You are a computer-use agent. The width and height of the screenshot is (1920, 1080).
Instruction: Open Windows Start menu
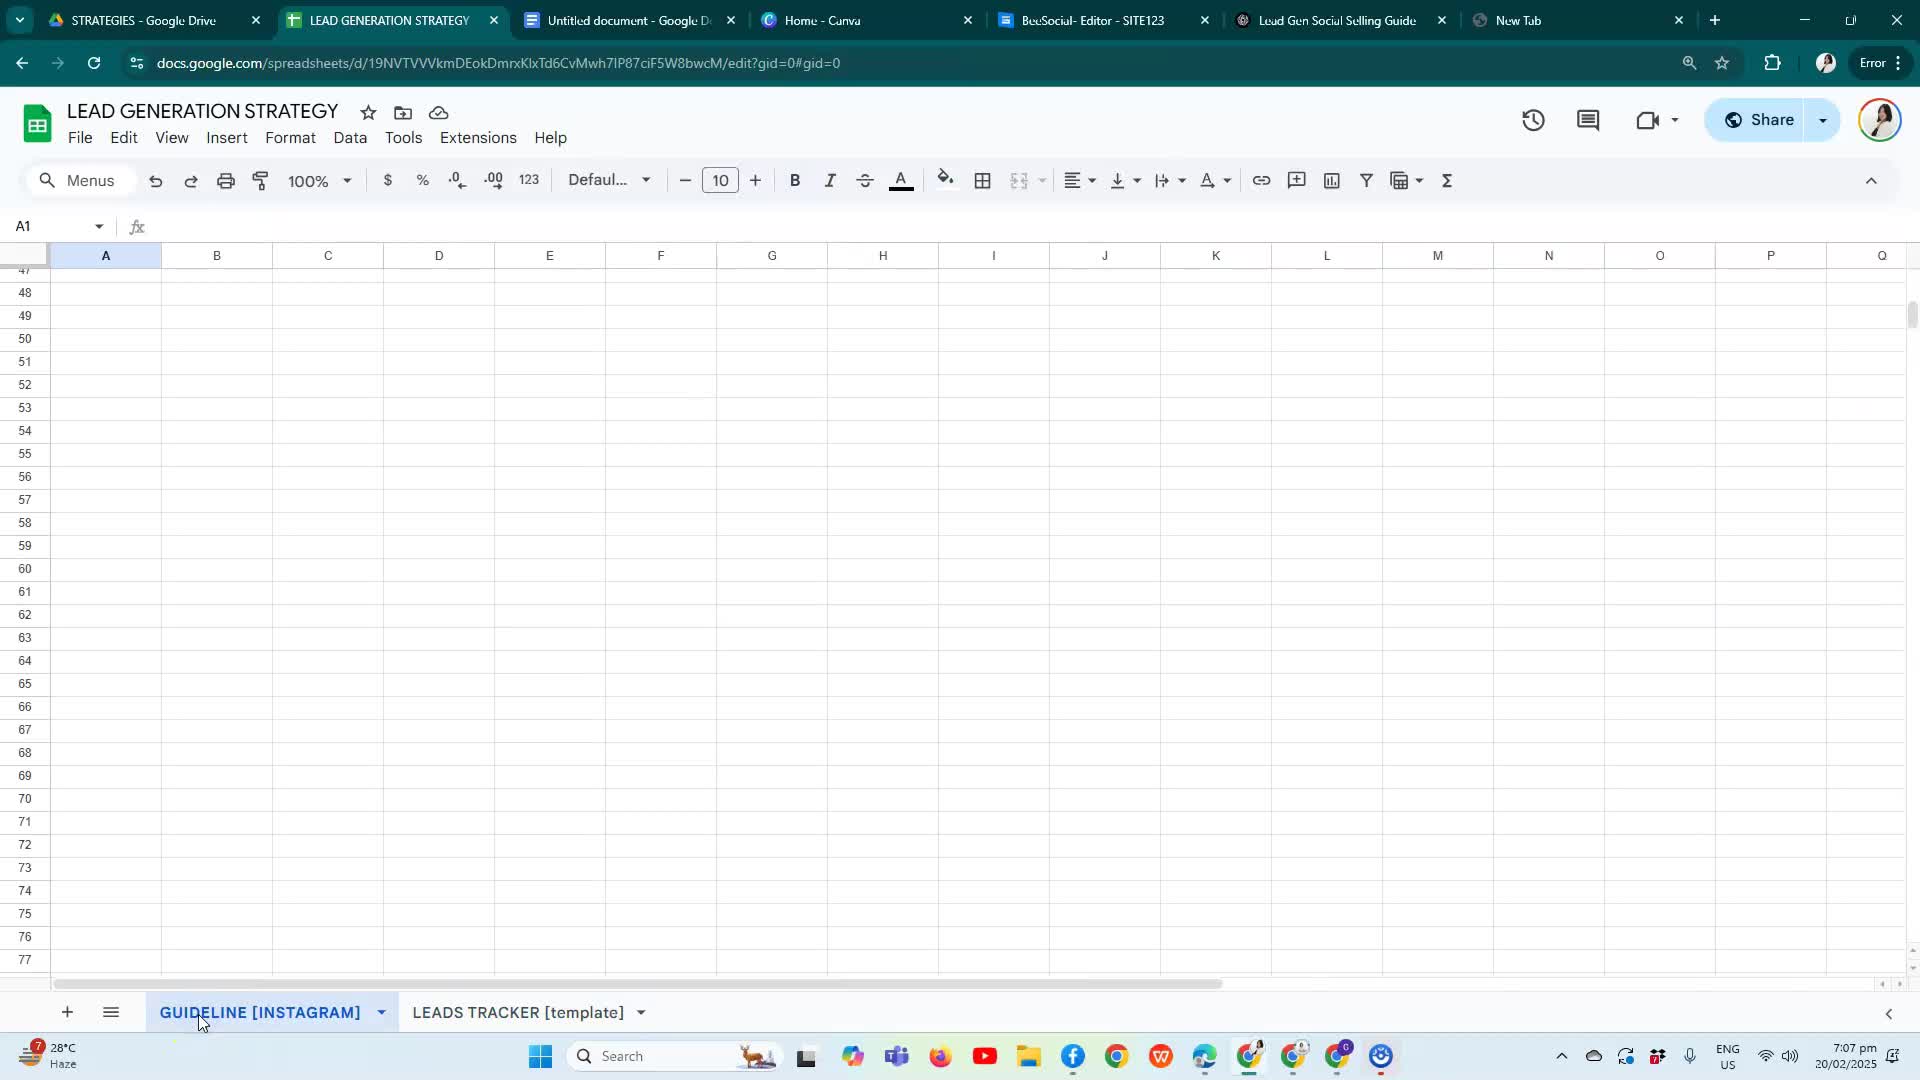pos(540,1056)
